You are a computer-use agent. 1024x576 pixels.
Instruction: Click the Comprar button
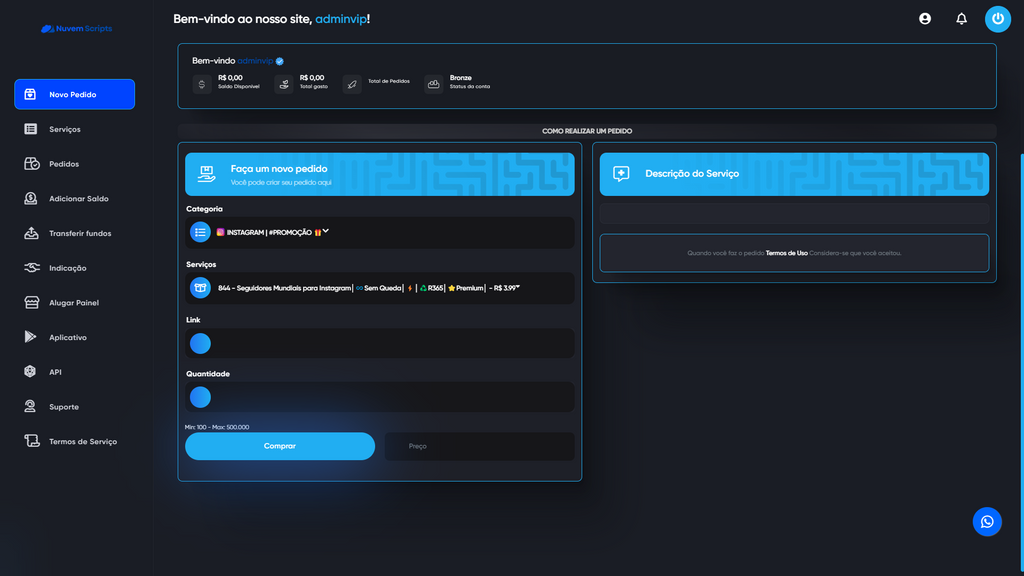coord(279,446)
